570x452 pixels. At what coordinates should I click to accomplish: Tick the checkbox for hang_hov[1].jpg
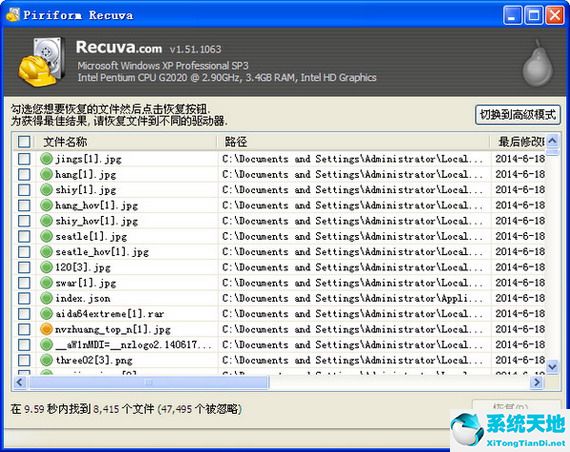(24, 205)
